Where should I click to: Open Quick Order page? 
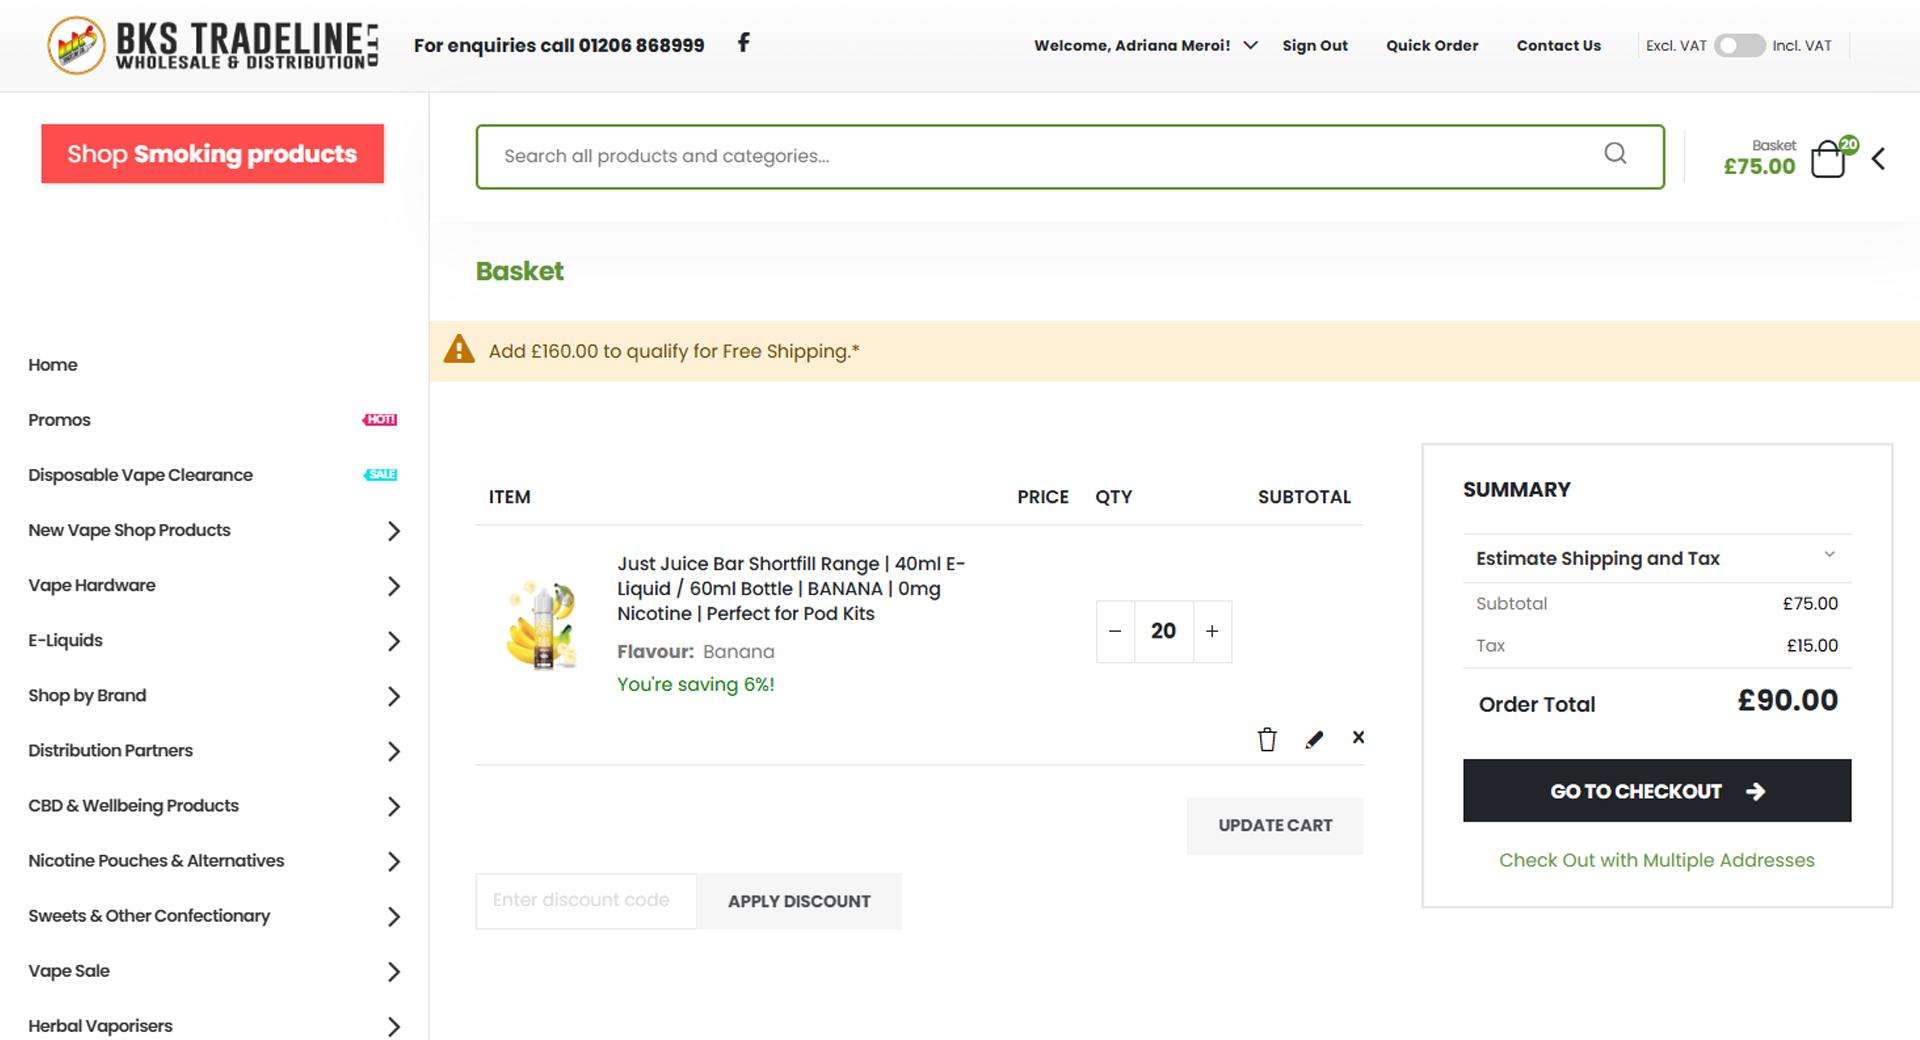coord(1432,45)
